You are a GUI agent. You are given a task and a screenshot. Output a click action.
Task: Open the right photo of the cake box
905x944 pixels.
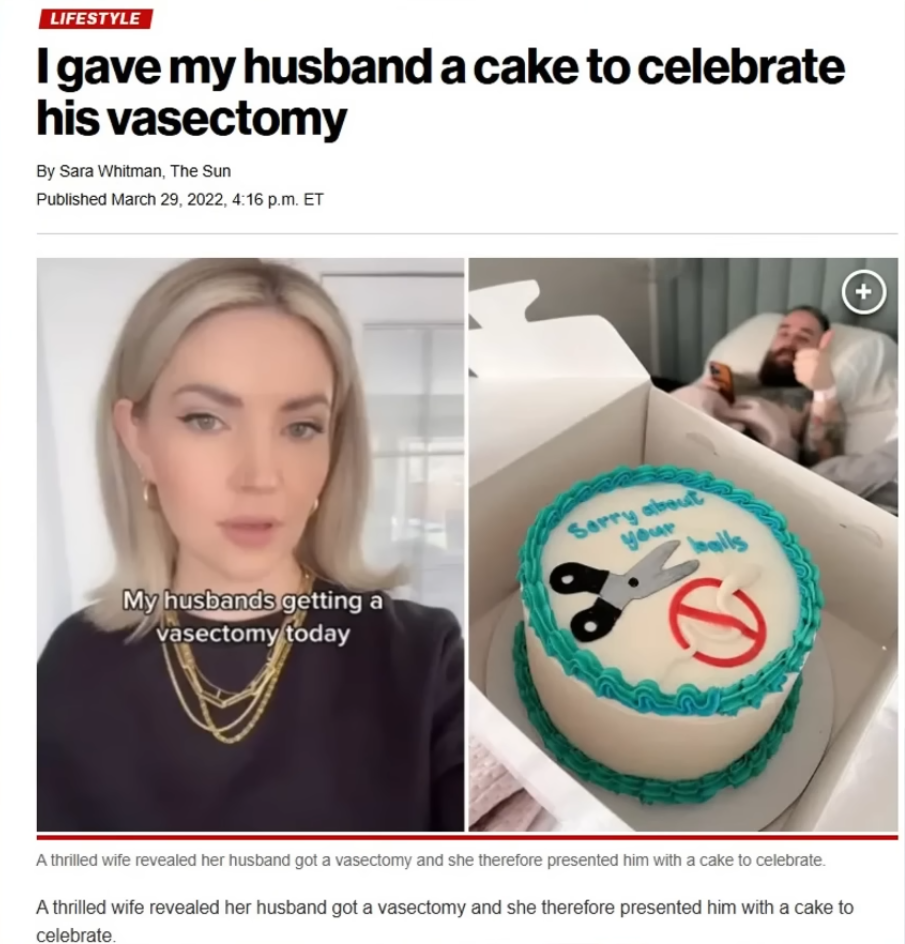point(683,545)
